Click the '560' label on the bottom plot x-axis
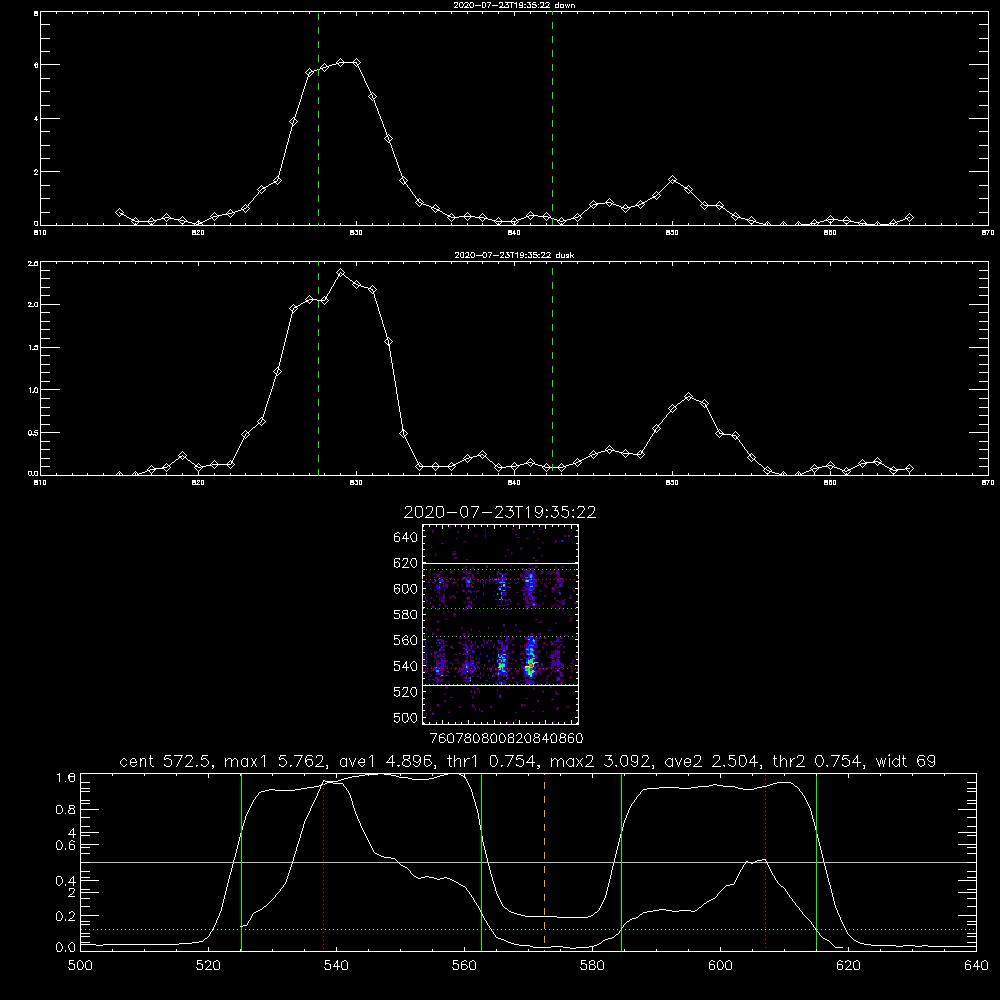 pos(464,966)
